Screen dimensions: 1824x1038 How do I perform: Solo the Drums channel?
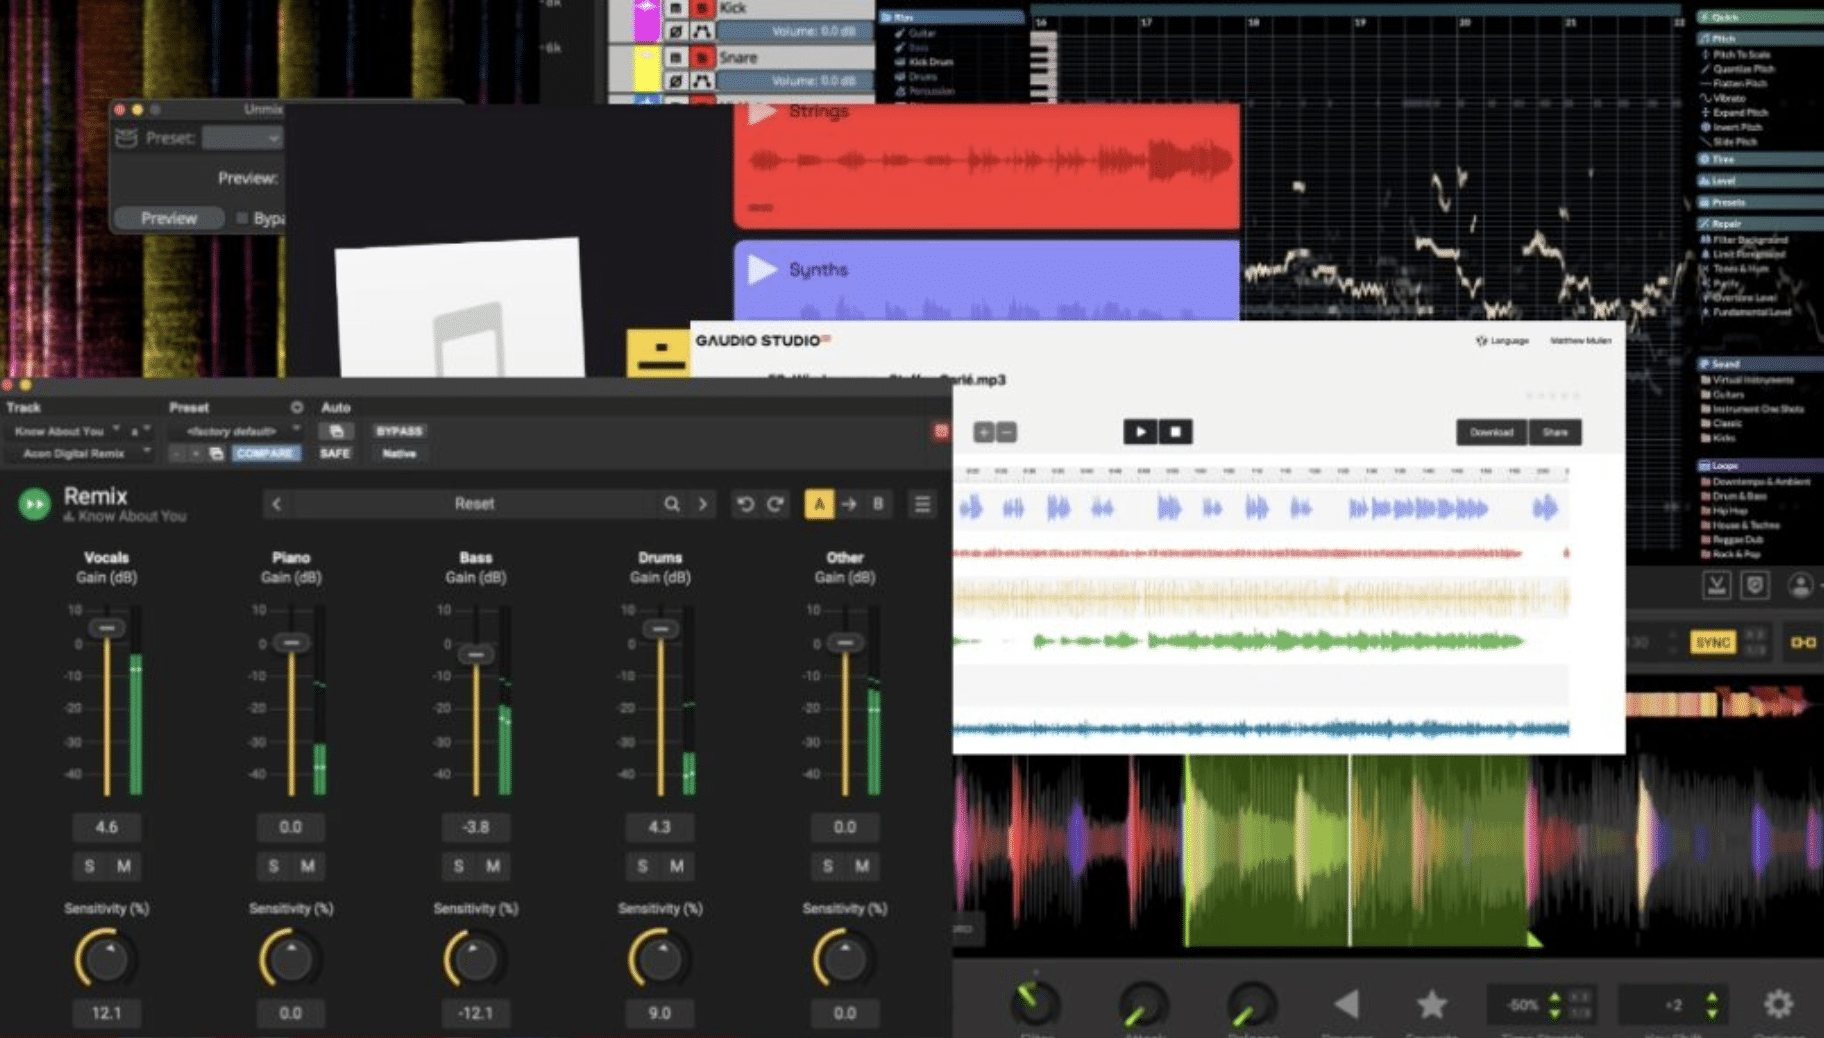click(x=643, y=866)
